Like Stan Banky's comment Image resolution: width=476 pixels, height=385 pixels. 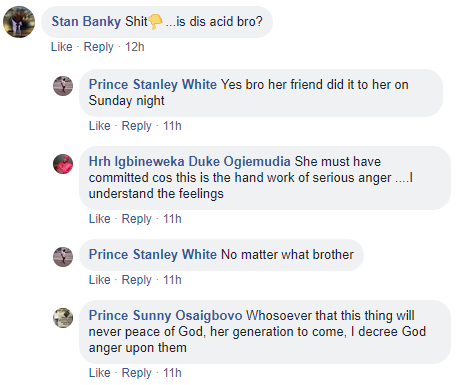62,47
